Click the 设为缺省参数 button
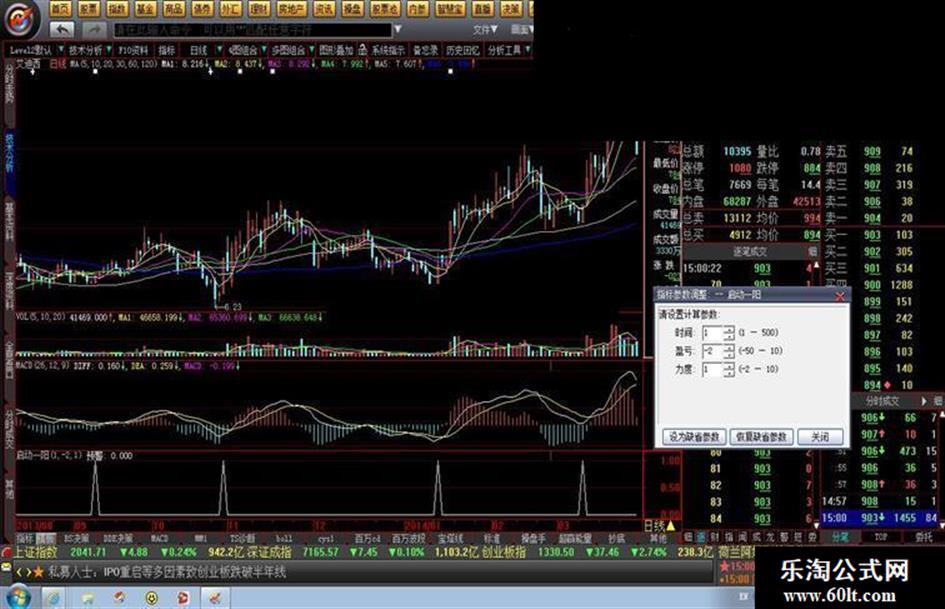This screenshot has width=945, height=609. pyautogui.click(x=692, y=437)
